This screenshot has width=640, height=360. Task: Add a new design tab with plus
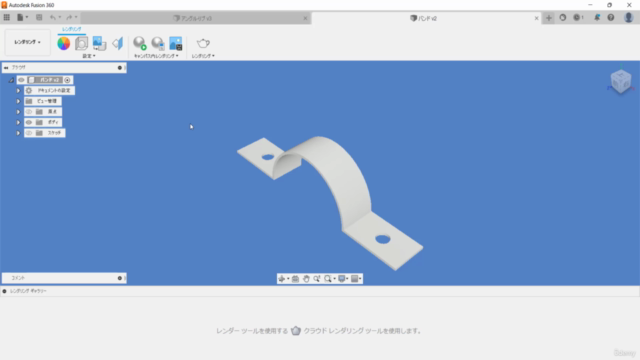coord(549,18)
